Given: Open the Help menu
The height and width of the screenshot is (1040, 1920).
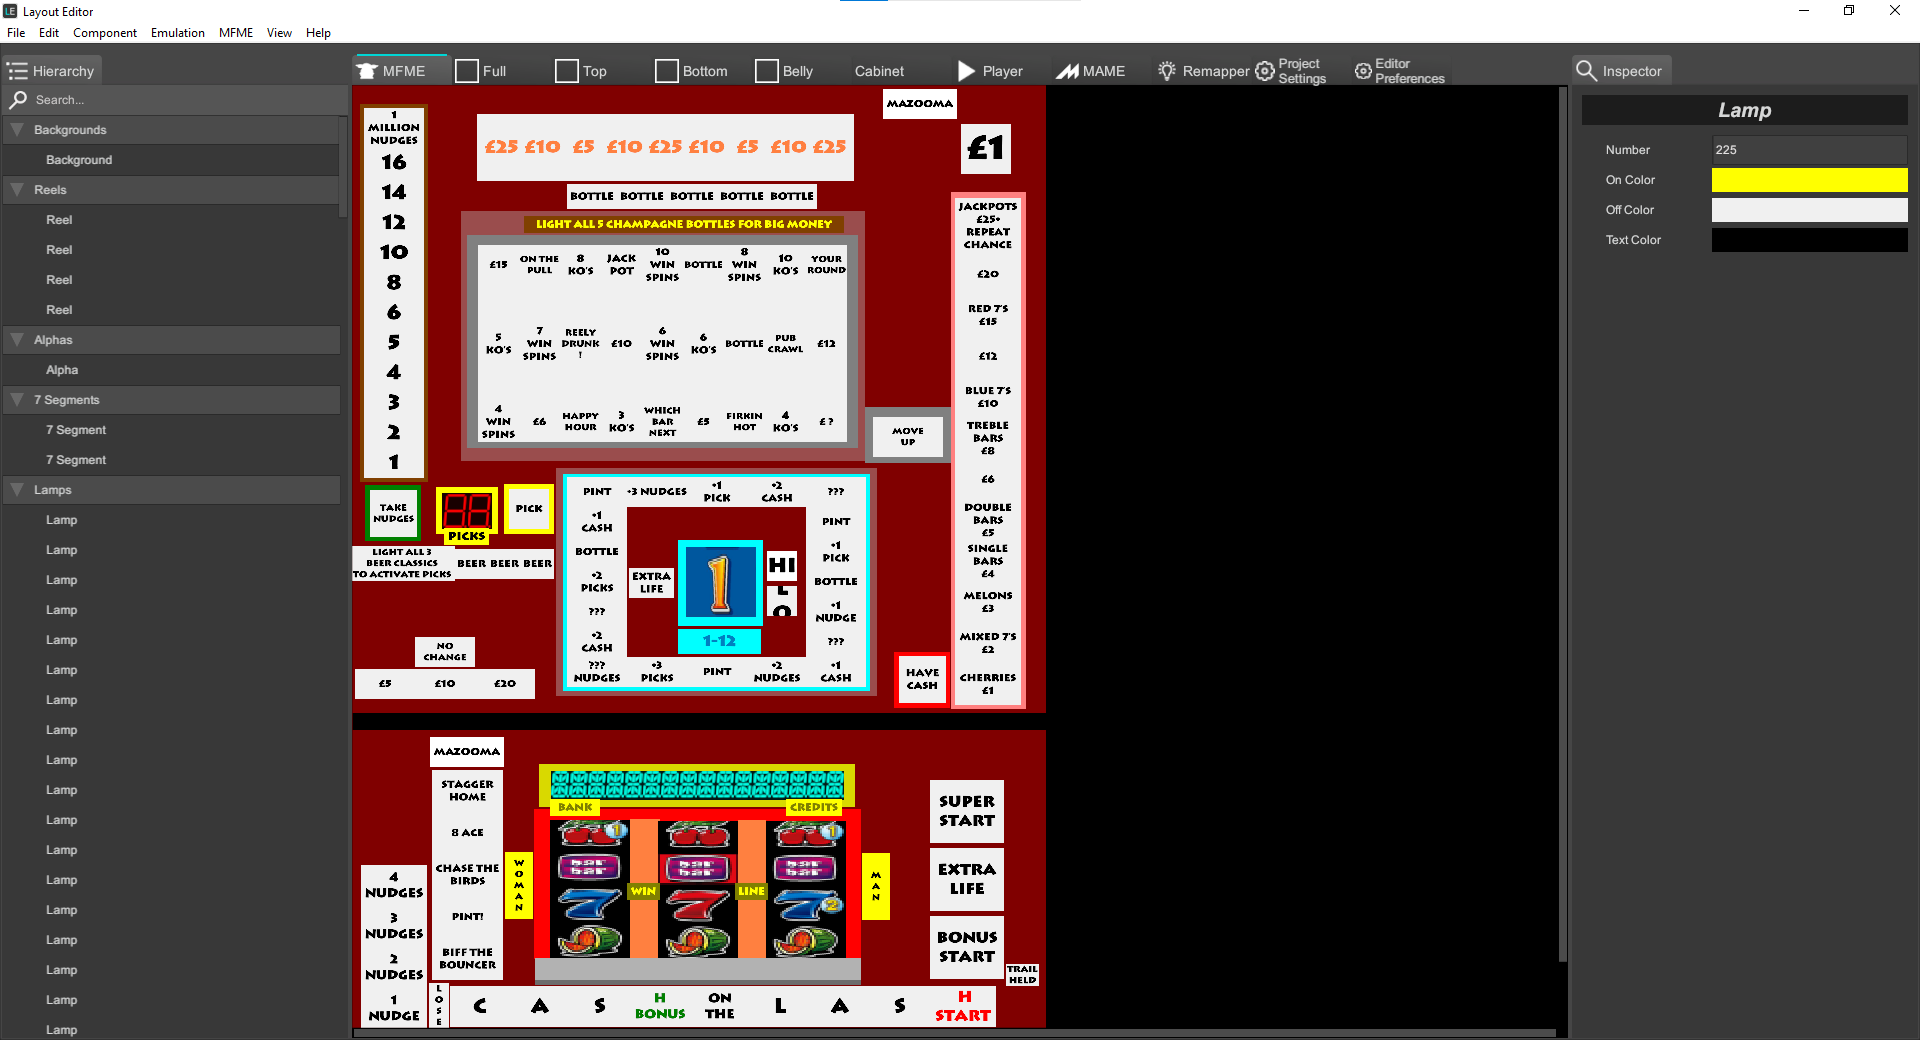Looking at the screenshot, I should 318,33.
